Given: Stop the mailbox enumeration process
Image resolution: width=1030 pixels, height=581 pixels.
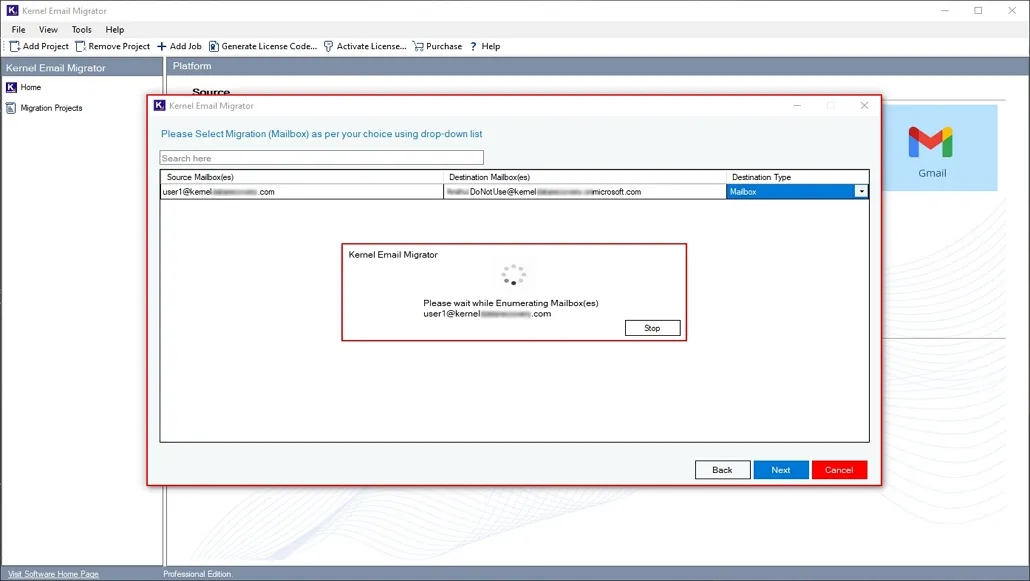Looking at the screenshot, I should 652,327.
